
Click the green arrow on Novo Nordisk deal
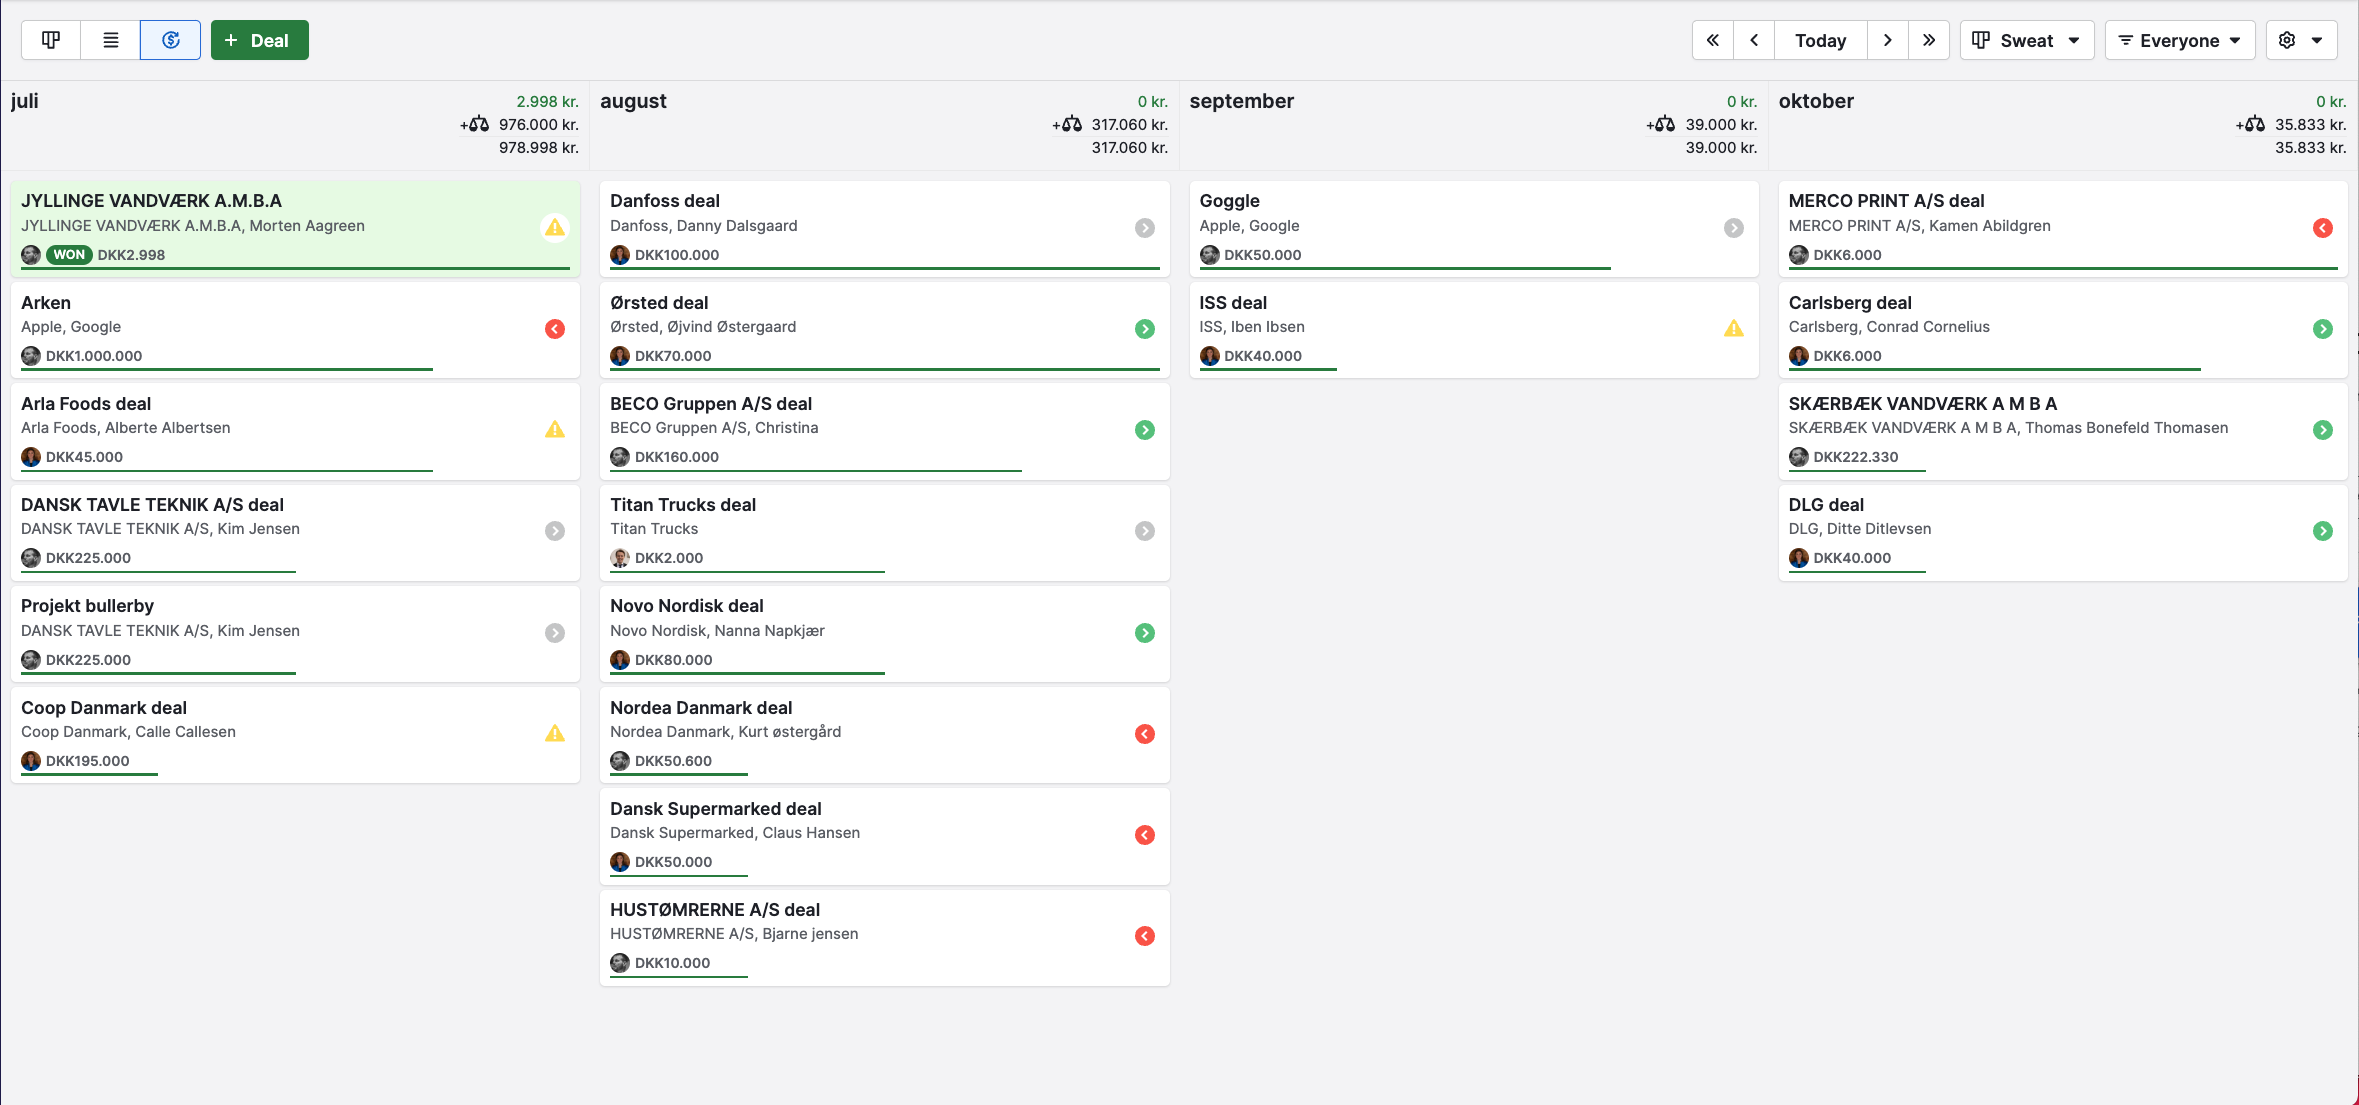coord(1145,633)
